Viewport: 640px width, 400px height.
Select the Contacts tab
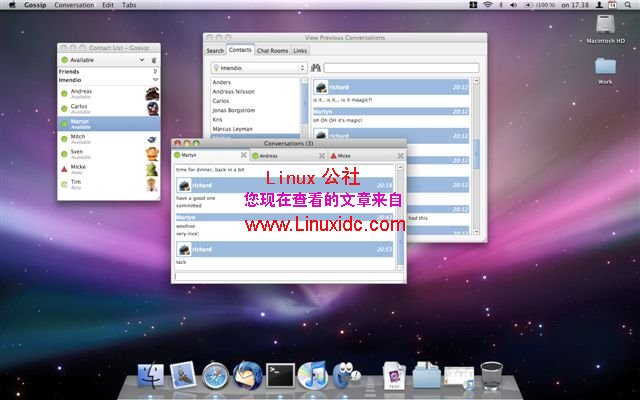coord(240,50)
